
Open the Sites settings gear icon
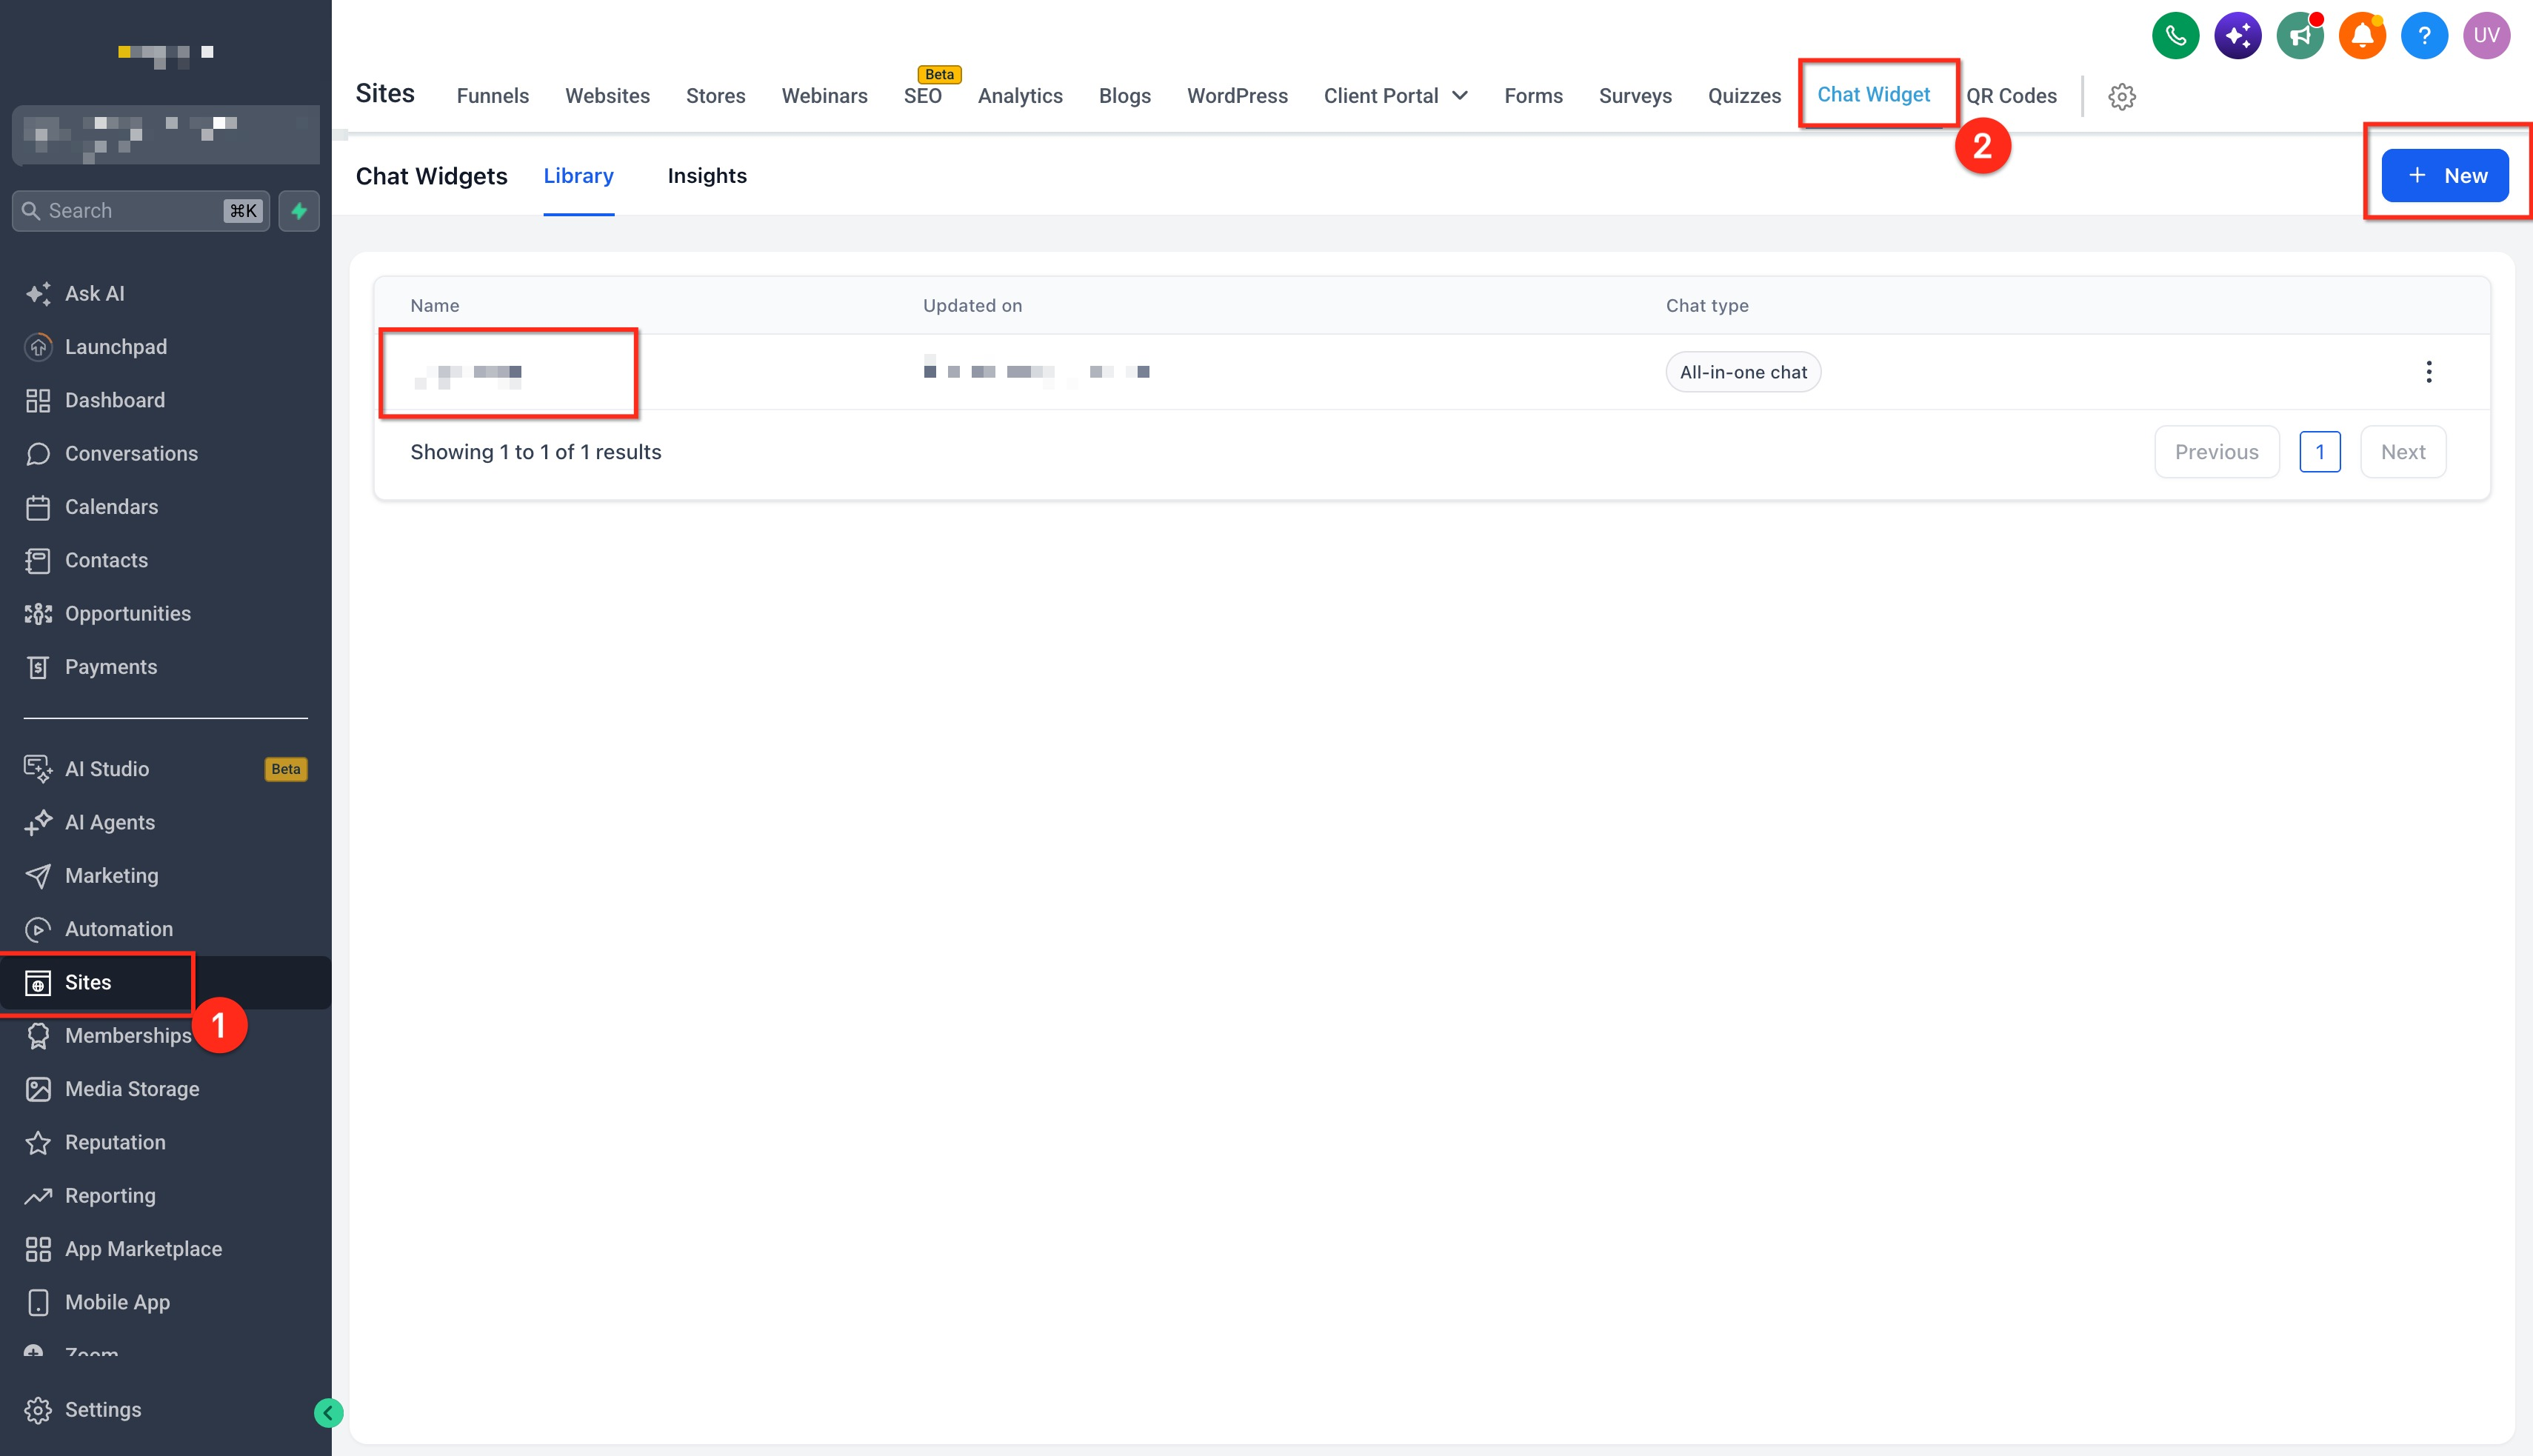coord(2122,96)
